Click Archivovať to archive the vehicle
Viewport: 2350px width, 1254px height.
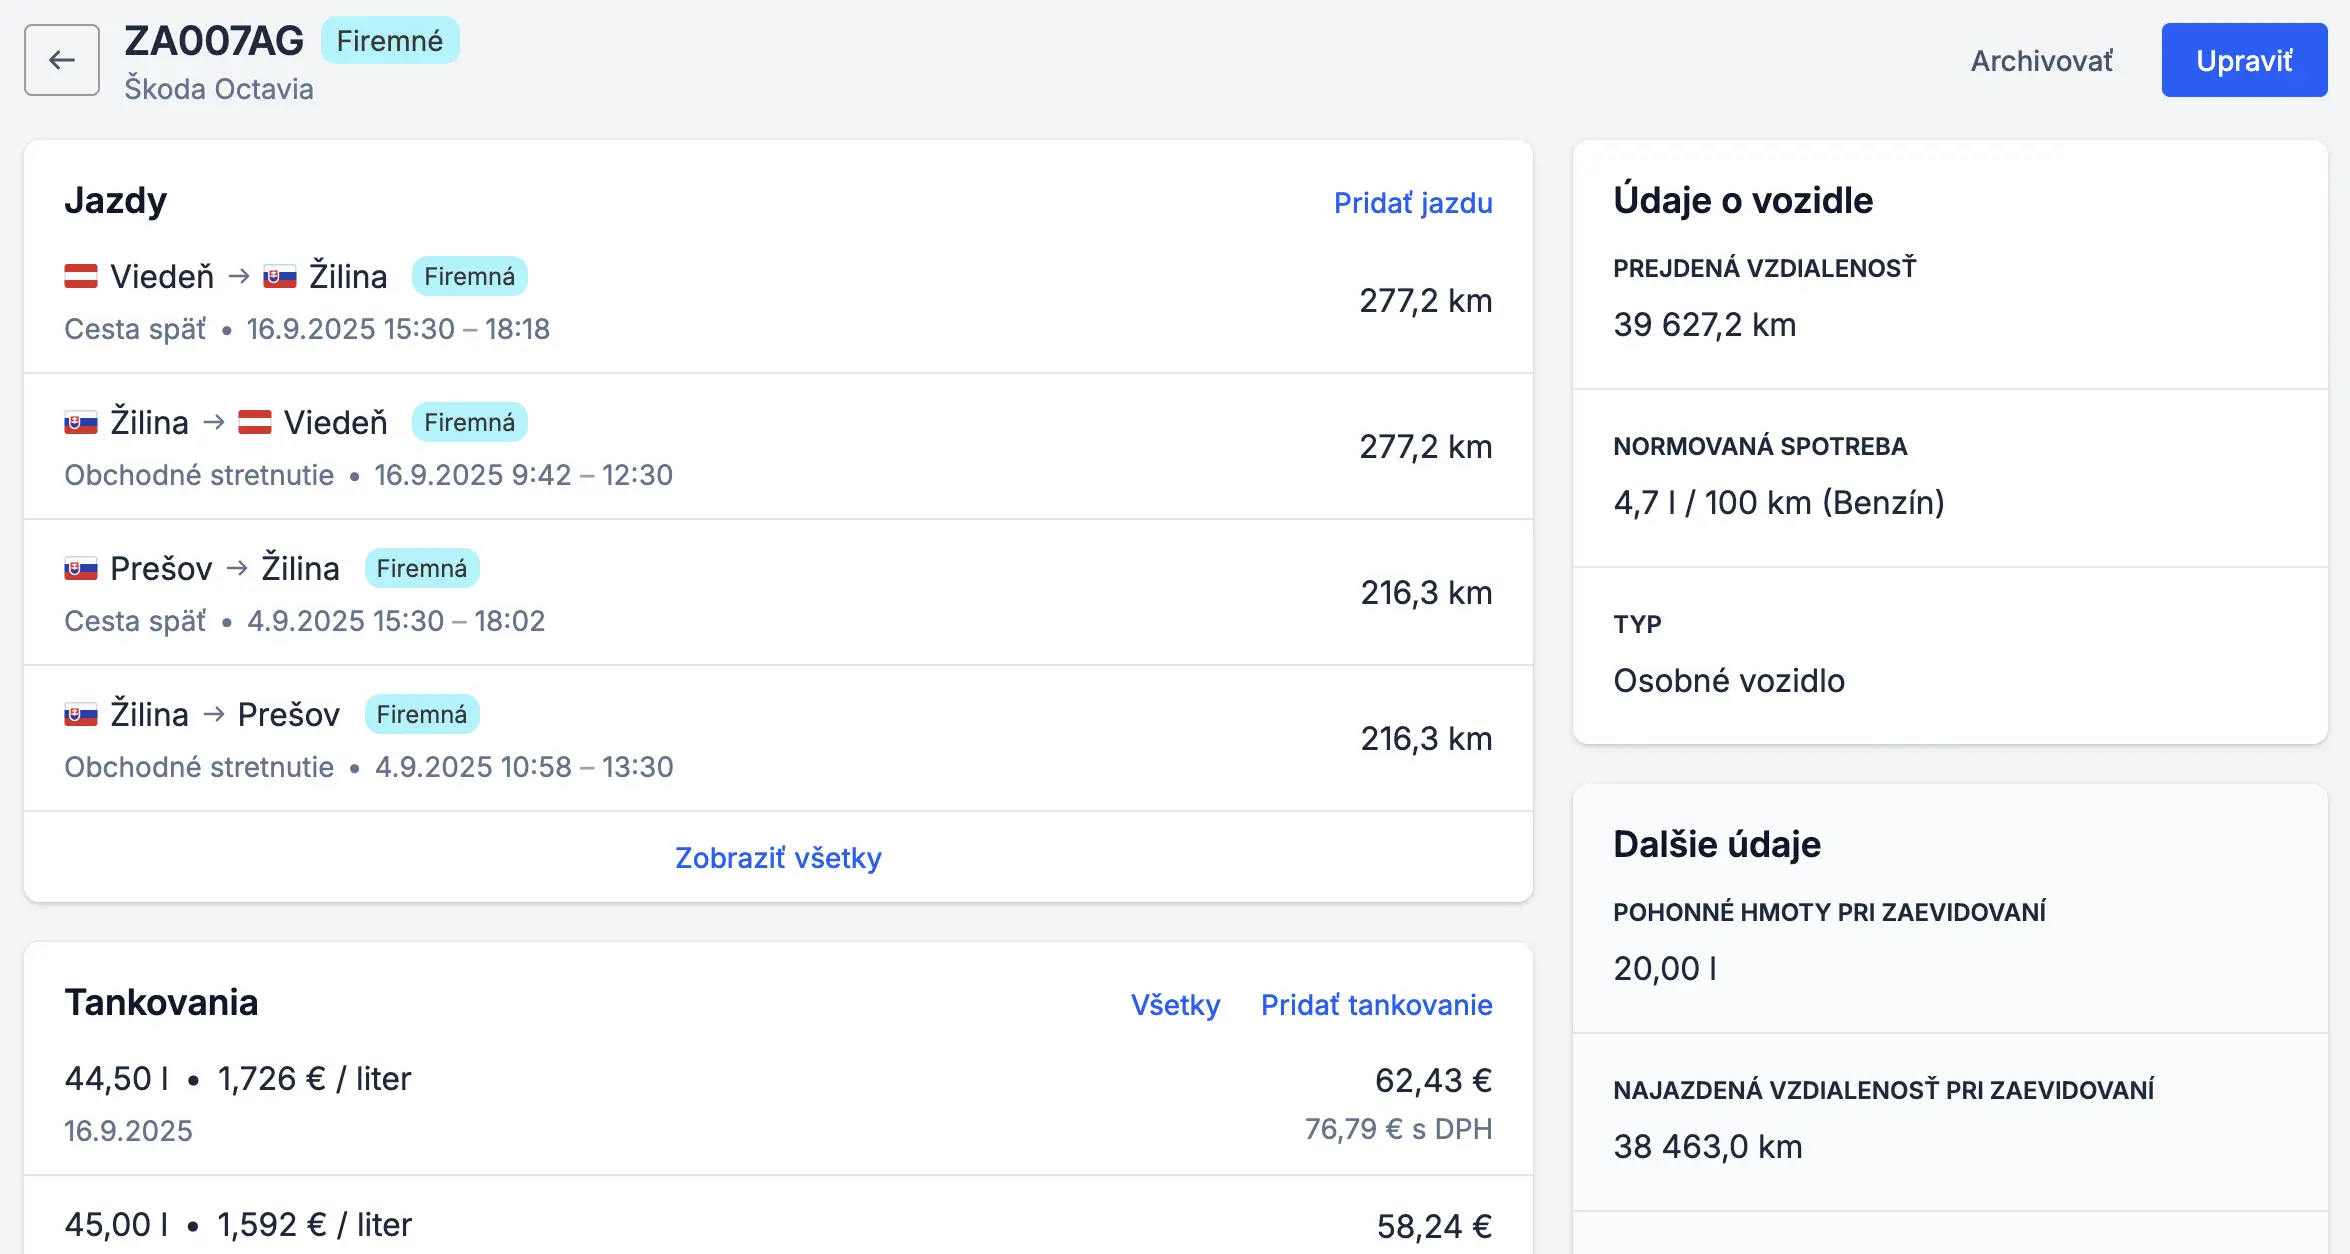(2041, 60)
